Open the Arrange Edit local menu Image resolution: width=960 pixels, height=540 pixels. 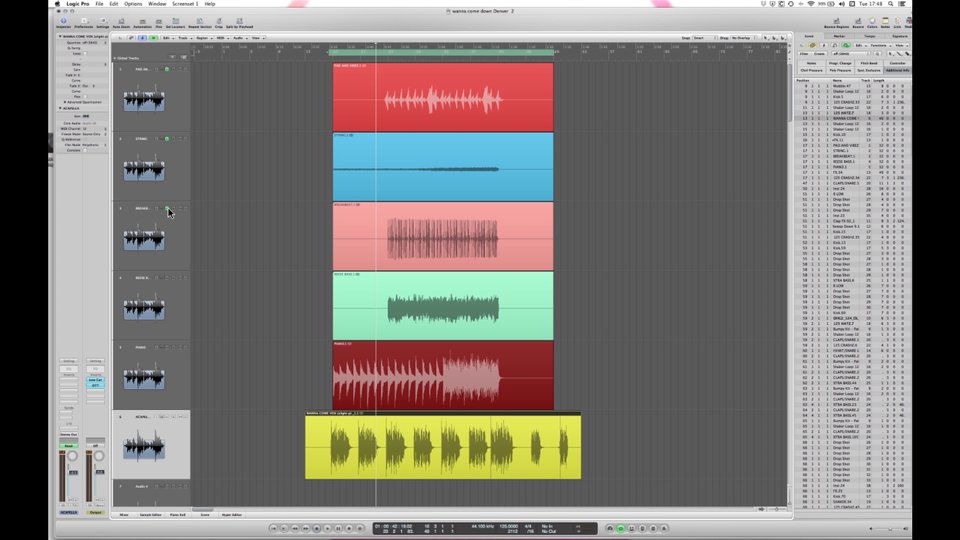pyautogui.click(x=166, y=38)
